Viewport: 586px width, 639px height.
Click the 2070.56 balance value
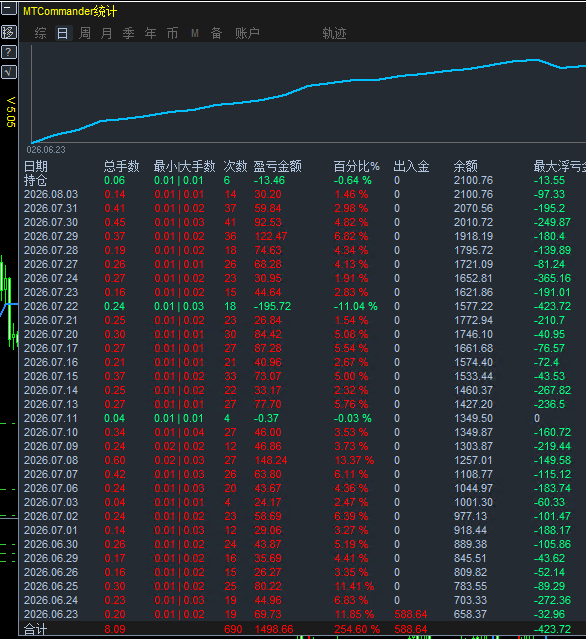click(x=474, y=208)
